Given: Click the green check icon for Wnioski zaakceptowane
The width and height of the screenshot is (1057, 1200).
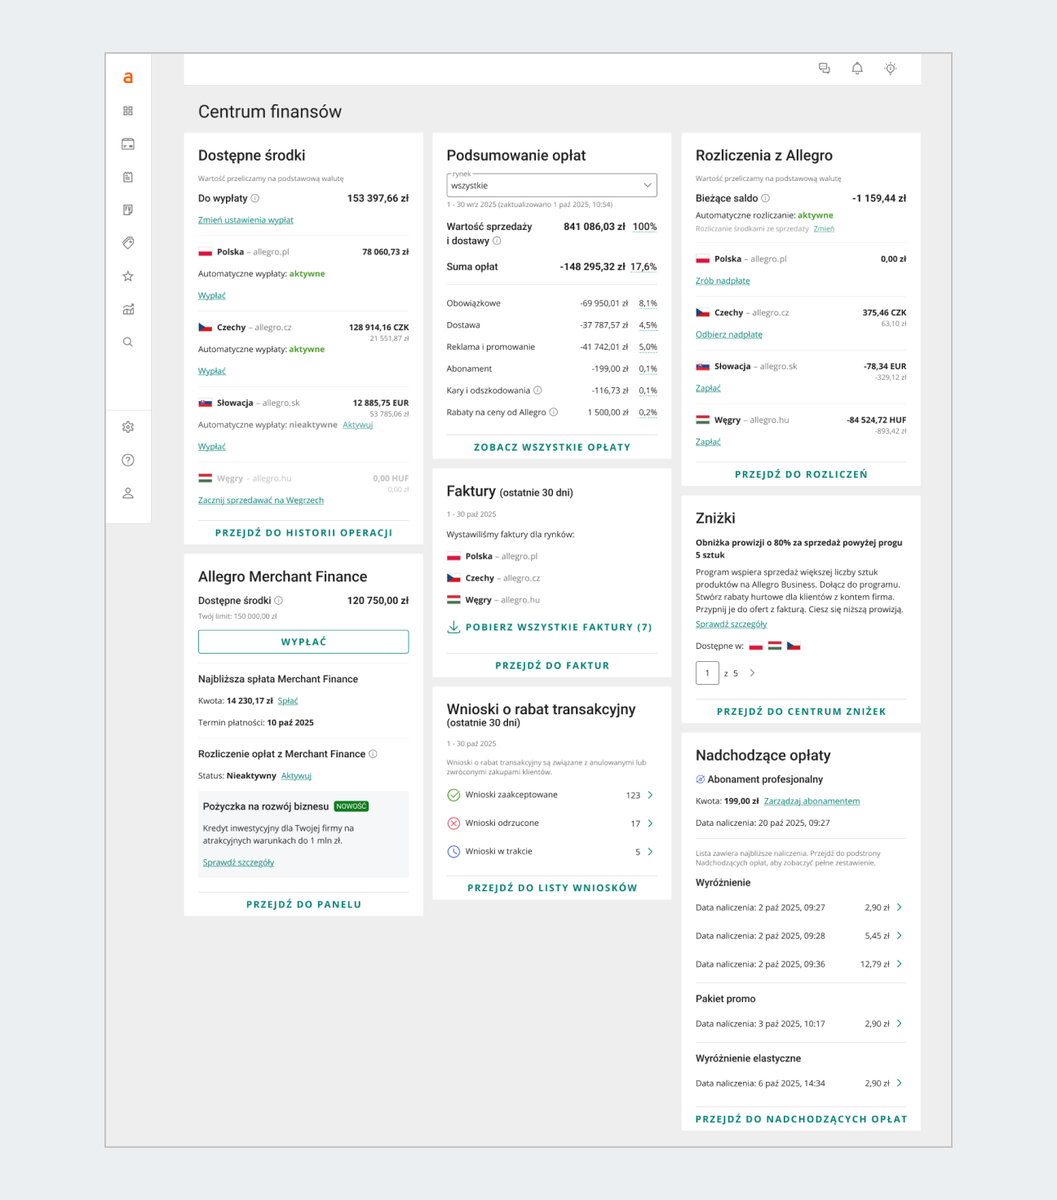Looking at the screenshot, I should tap(453, 795).
